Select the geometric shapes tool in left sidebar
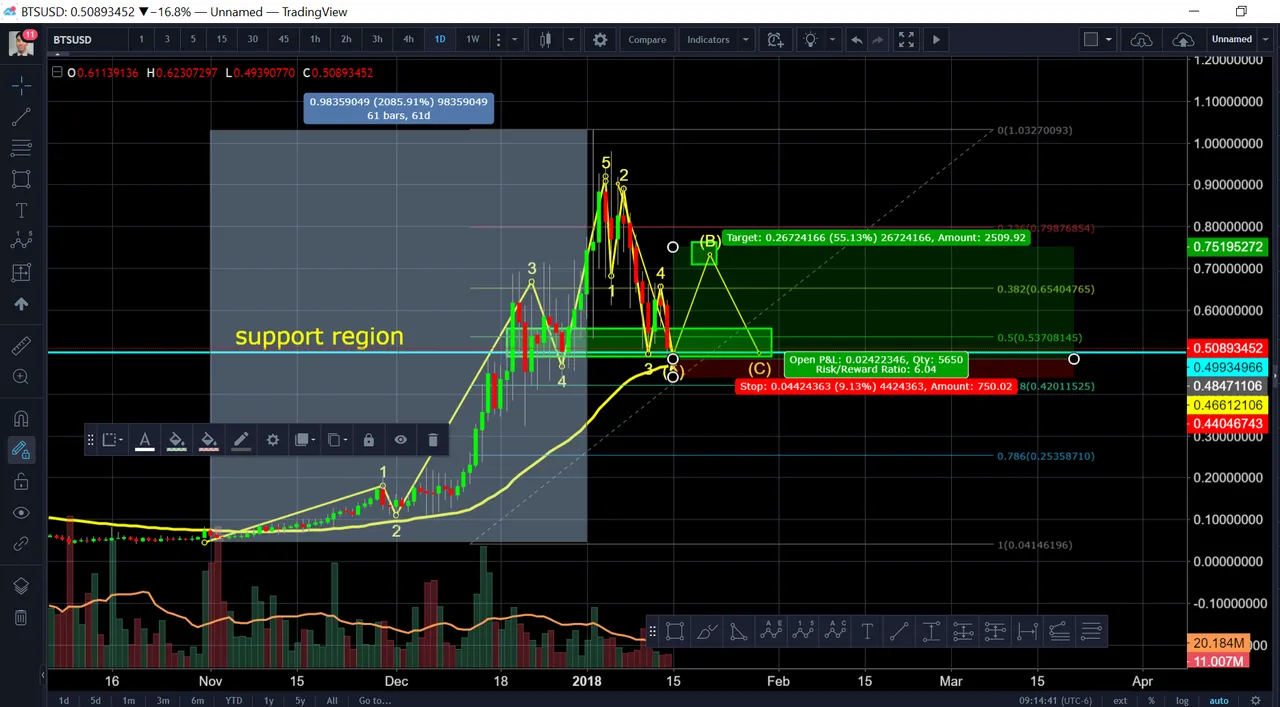1280x707 pixels. [x=21, y=179]
